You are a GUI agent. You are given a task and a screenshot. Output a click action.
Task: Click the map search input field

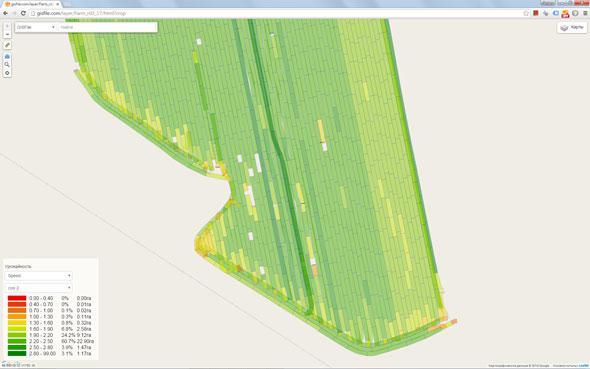click(108, 27)
